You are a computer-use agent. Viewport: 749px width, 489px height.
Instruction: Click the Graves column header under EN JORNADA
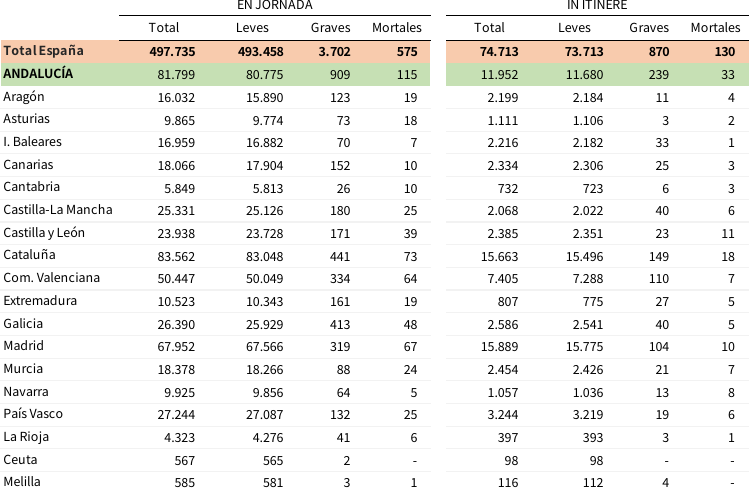click(330, 28)
